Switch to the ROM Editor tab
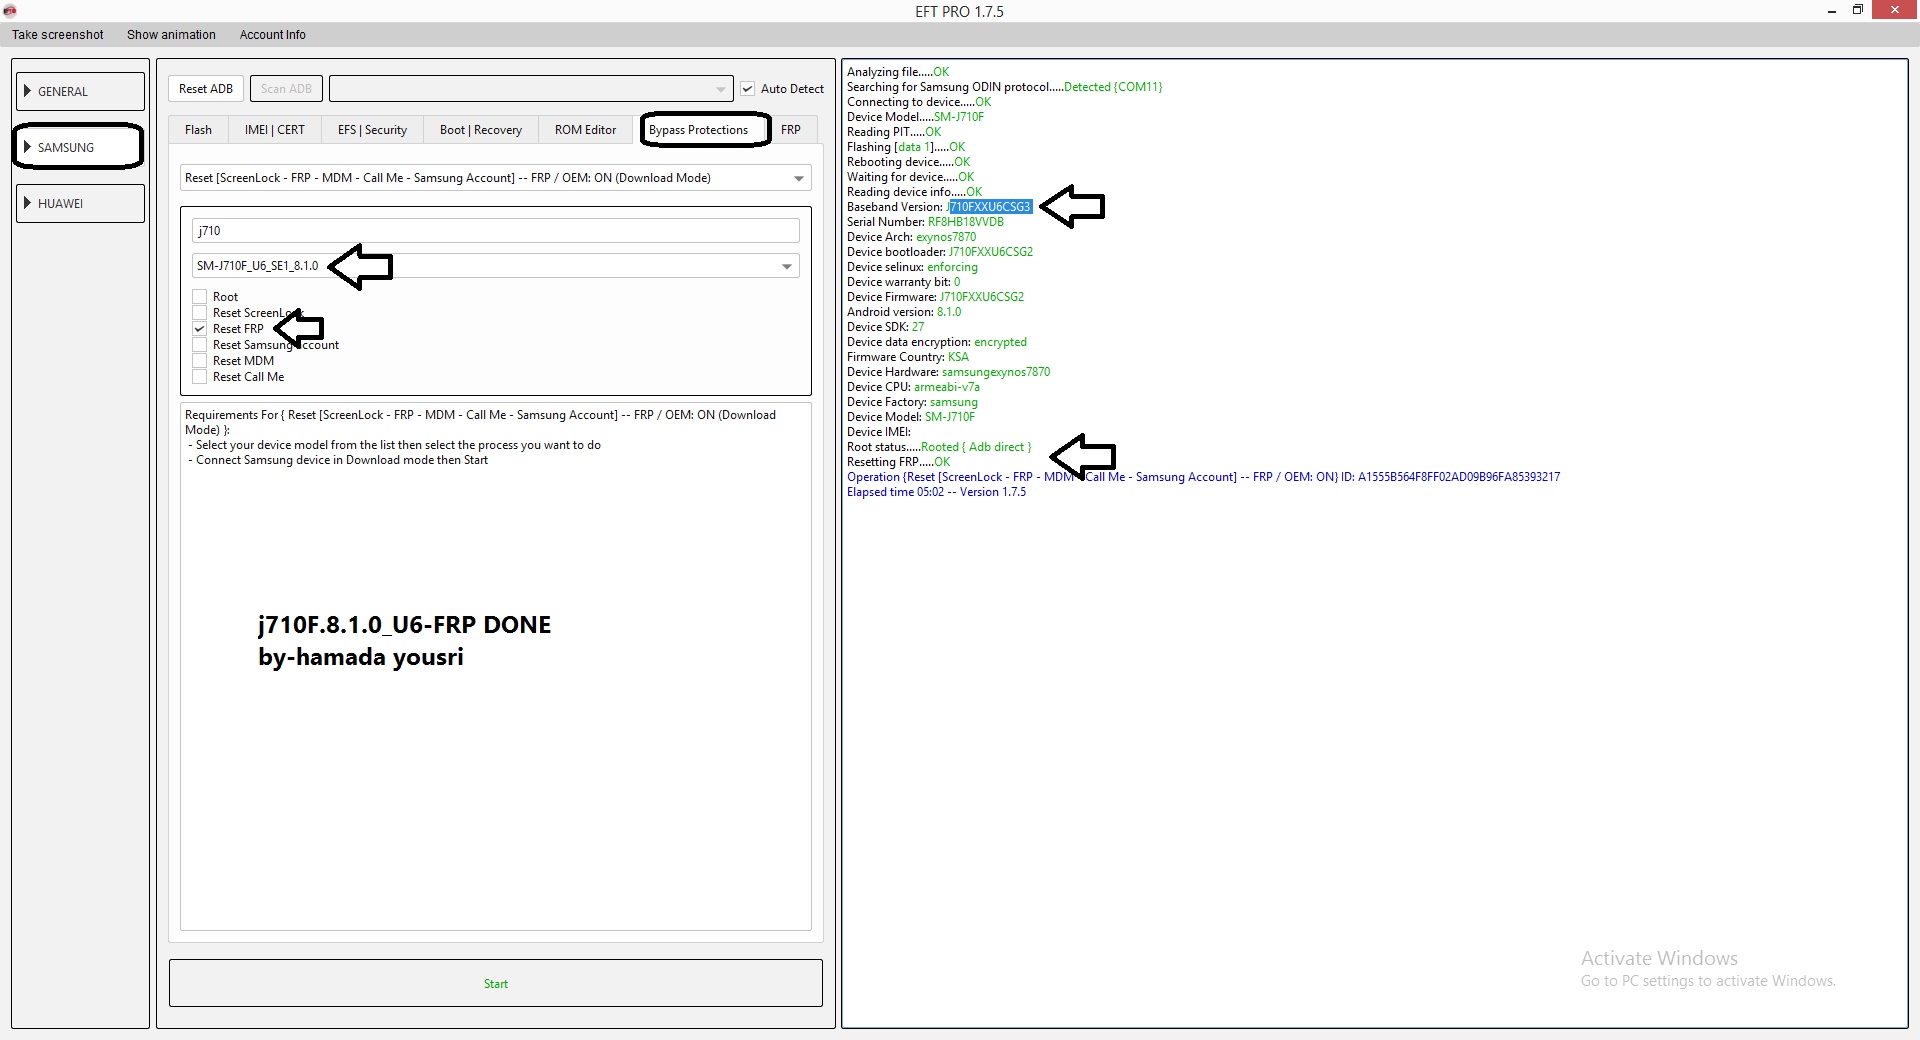The width and height of the screenshot is (1920, 1040). [585, 130]
